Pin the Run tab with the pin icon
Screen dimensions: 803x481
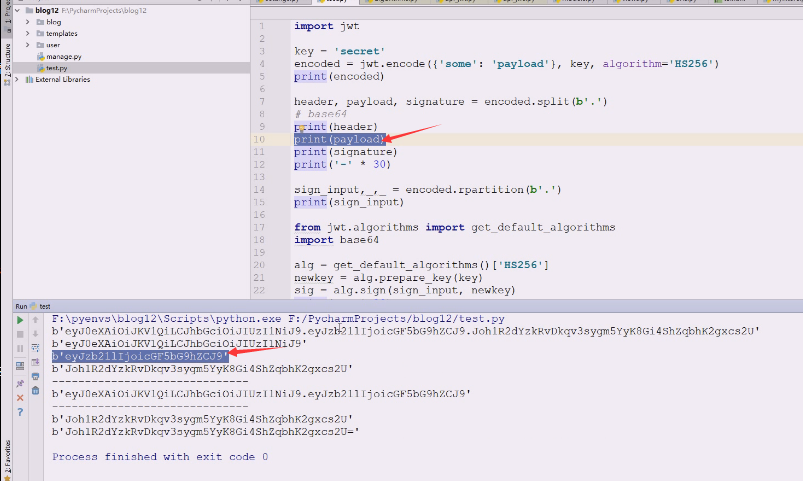coord(20,383)
